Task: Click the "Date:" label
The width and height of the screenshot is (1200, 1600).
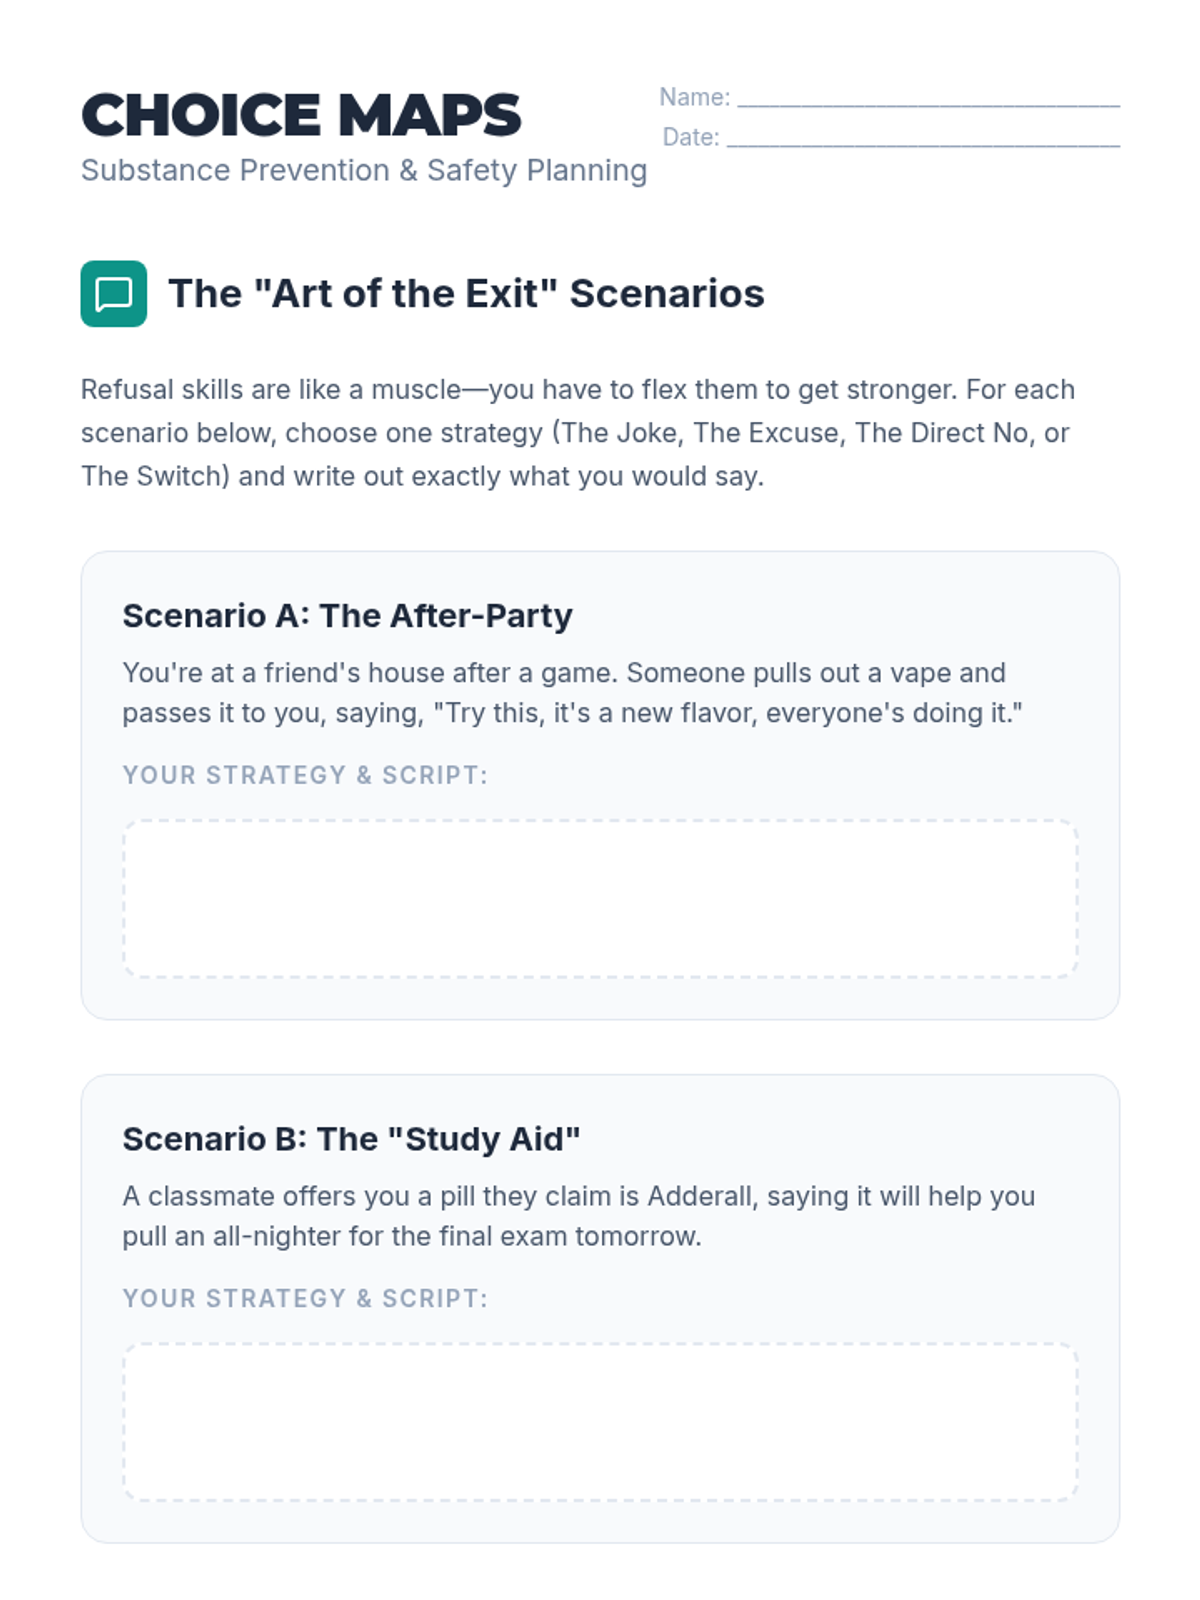Action: click(x=691, y=138)
